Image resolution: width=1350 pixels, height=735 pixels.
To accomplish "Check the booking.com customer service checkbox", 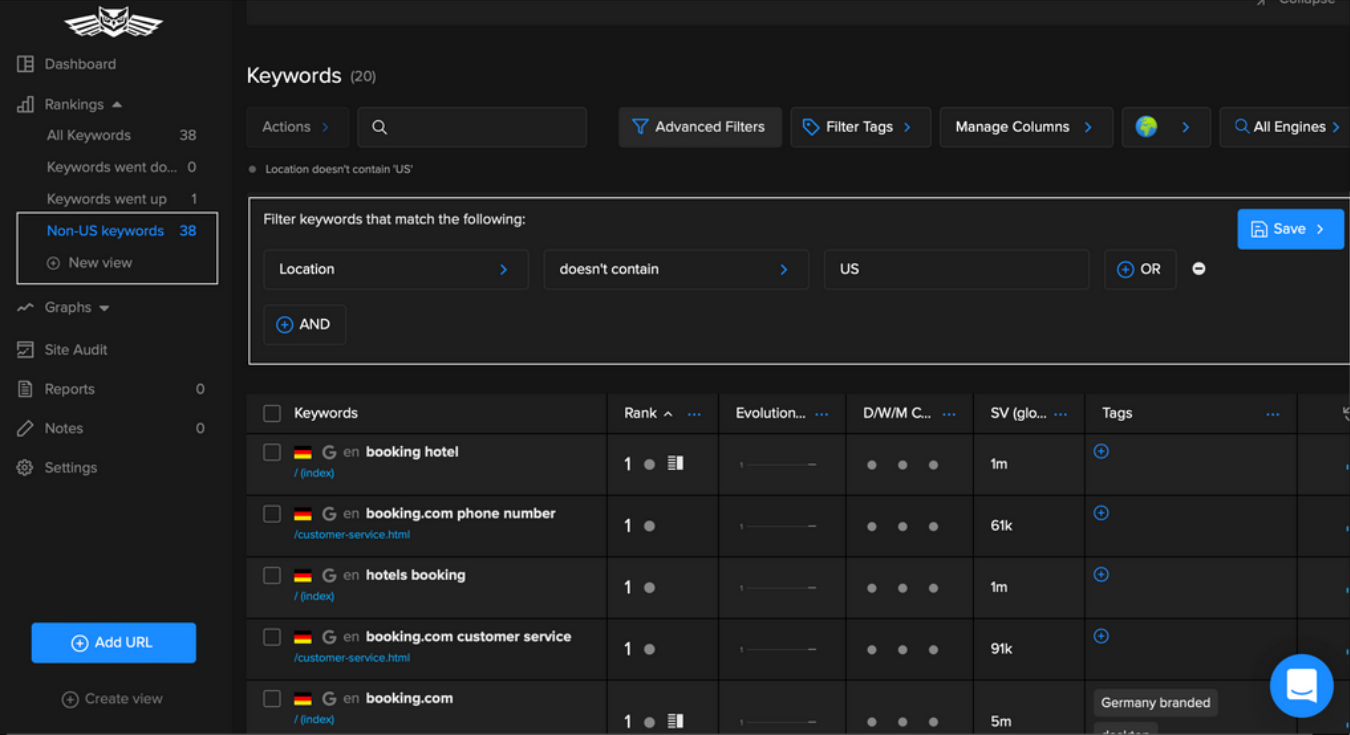I will tap(272, 637).
